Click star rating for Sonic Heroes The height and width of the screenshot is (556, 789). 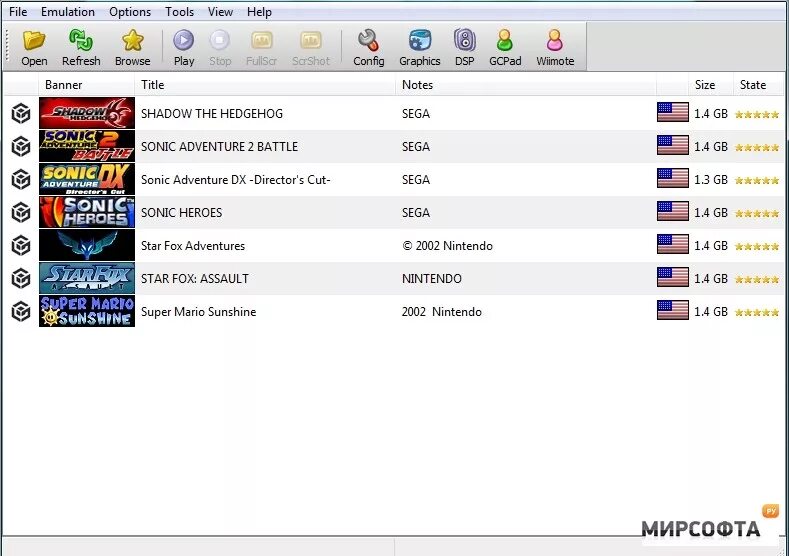[757, 213]
